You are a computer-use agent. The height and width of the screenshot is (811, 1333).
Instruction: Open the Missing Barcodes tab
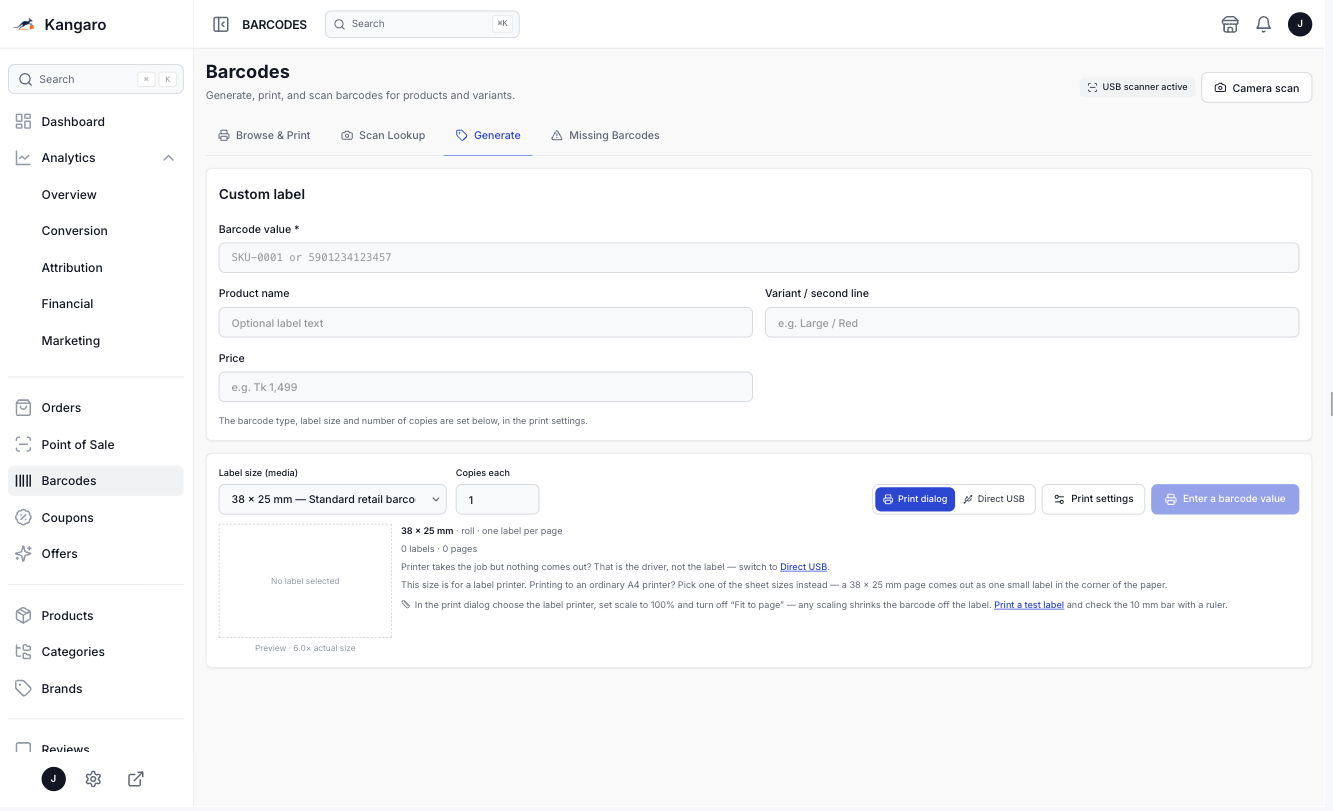[x=605, y=135]
